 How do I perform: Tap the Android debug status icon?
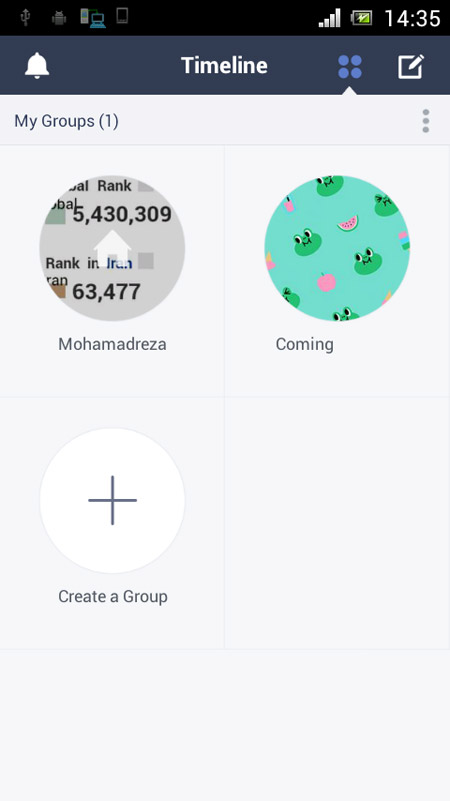point(59,18)
